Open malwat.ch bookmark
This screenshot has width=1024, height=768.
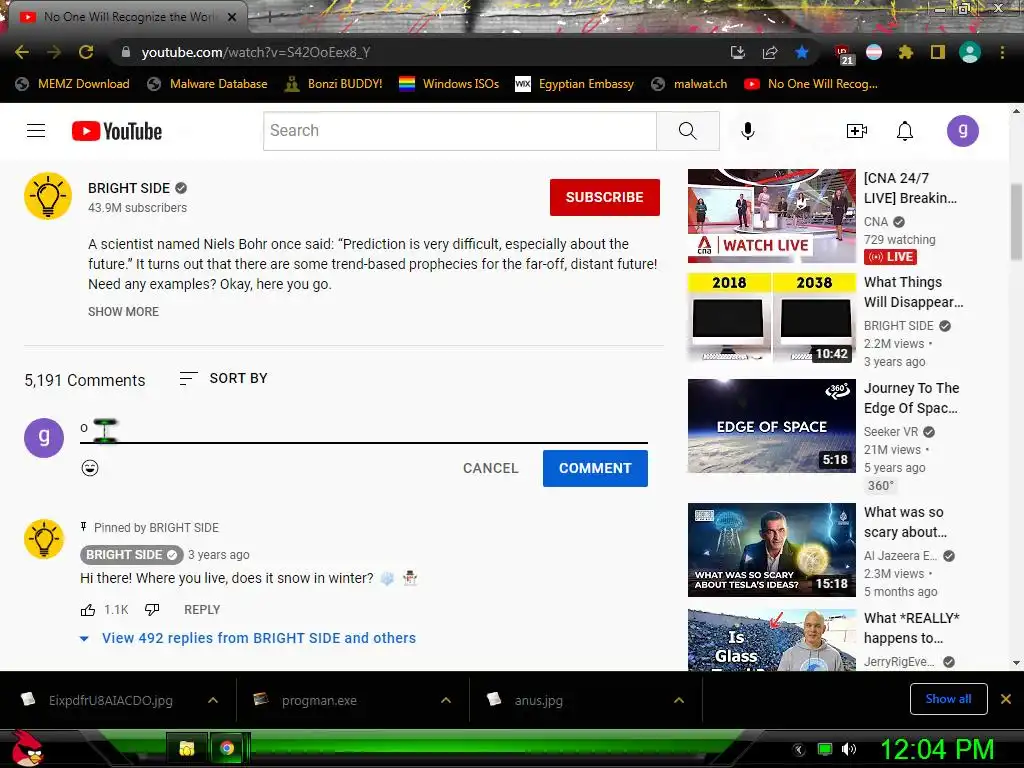pyautogui.click(x=689, y=84)
